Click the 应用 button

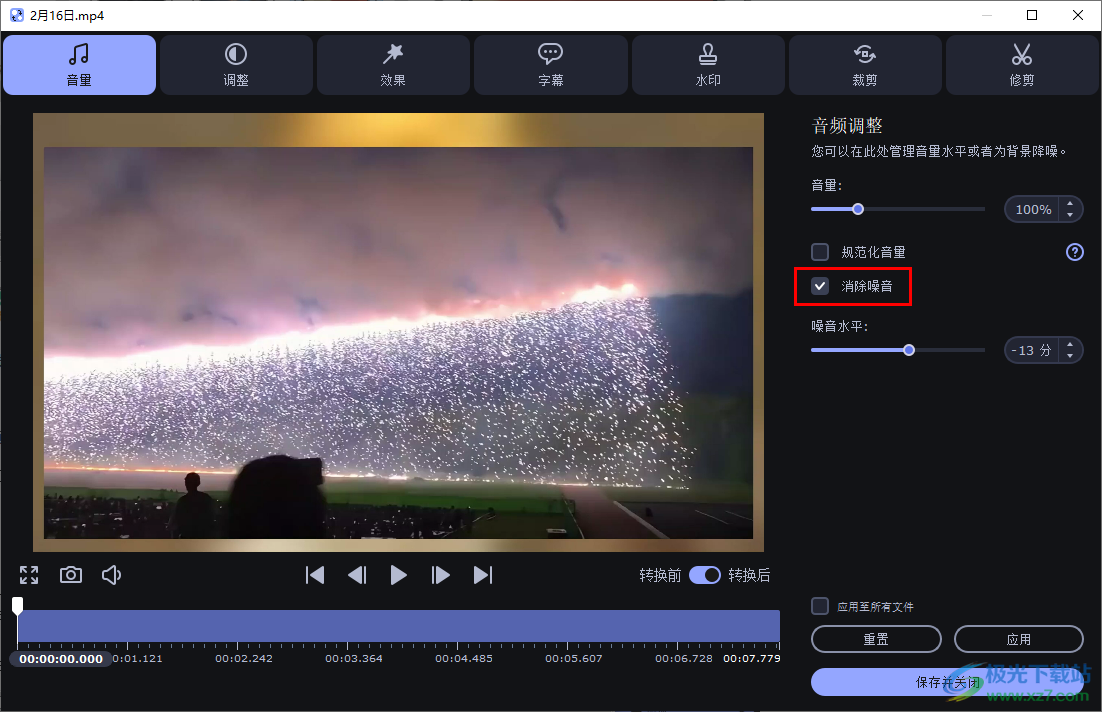point(1018,639)
